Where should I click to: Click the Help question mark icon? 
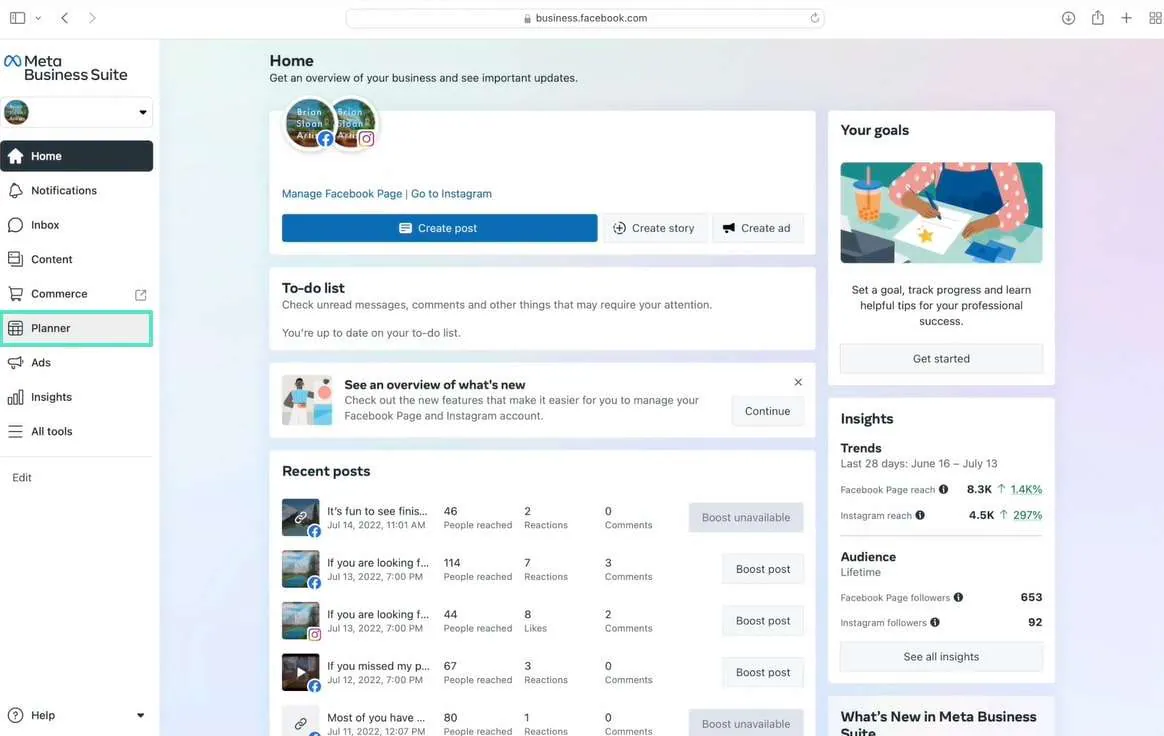pos(16,715)
